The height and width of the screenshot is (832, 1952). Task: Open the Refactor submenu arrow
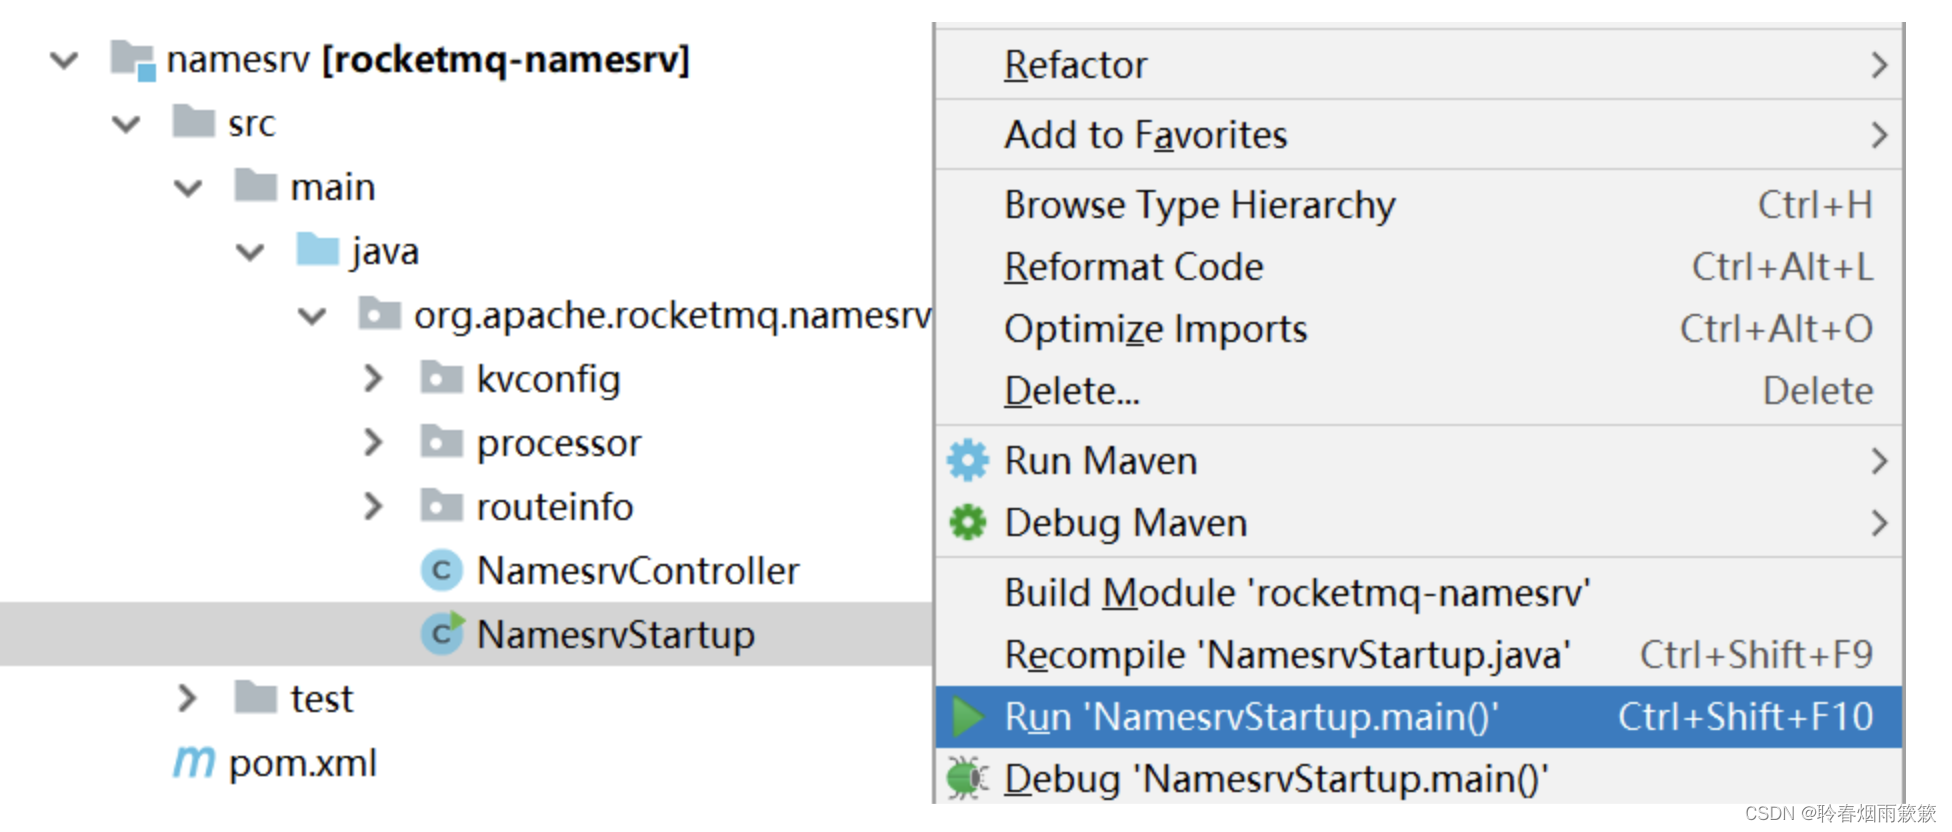(1879, 65)
